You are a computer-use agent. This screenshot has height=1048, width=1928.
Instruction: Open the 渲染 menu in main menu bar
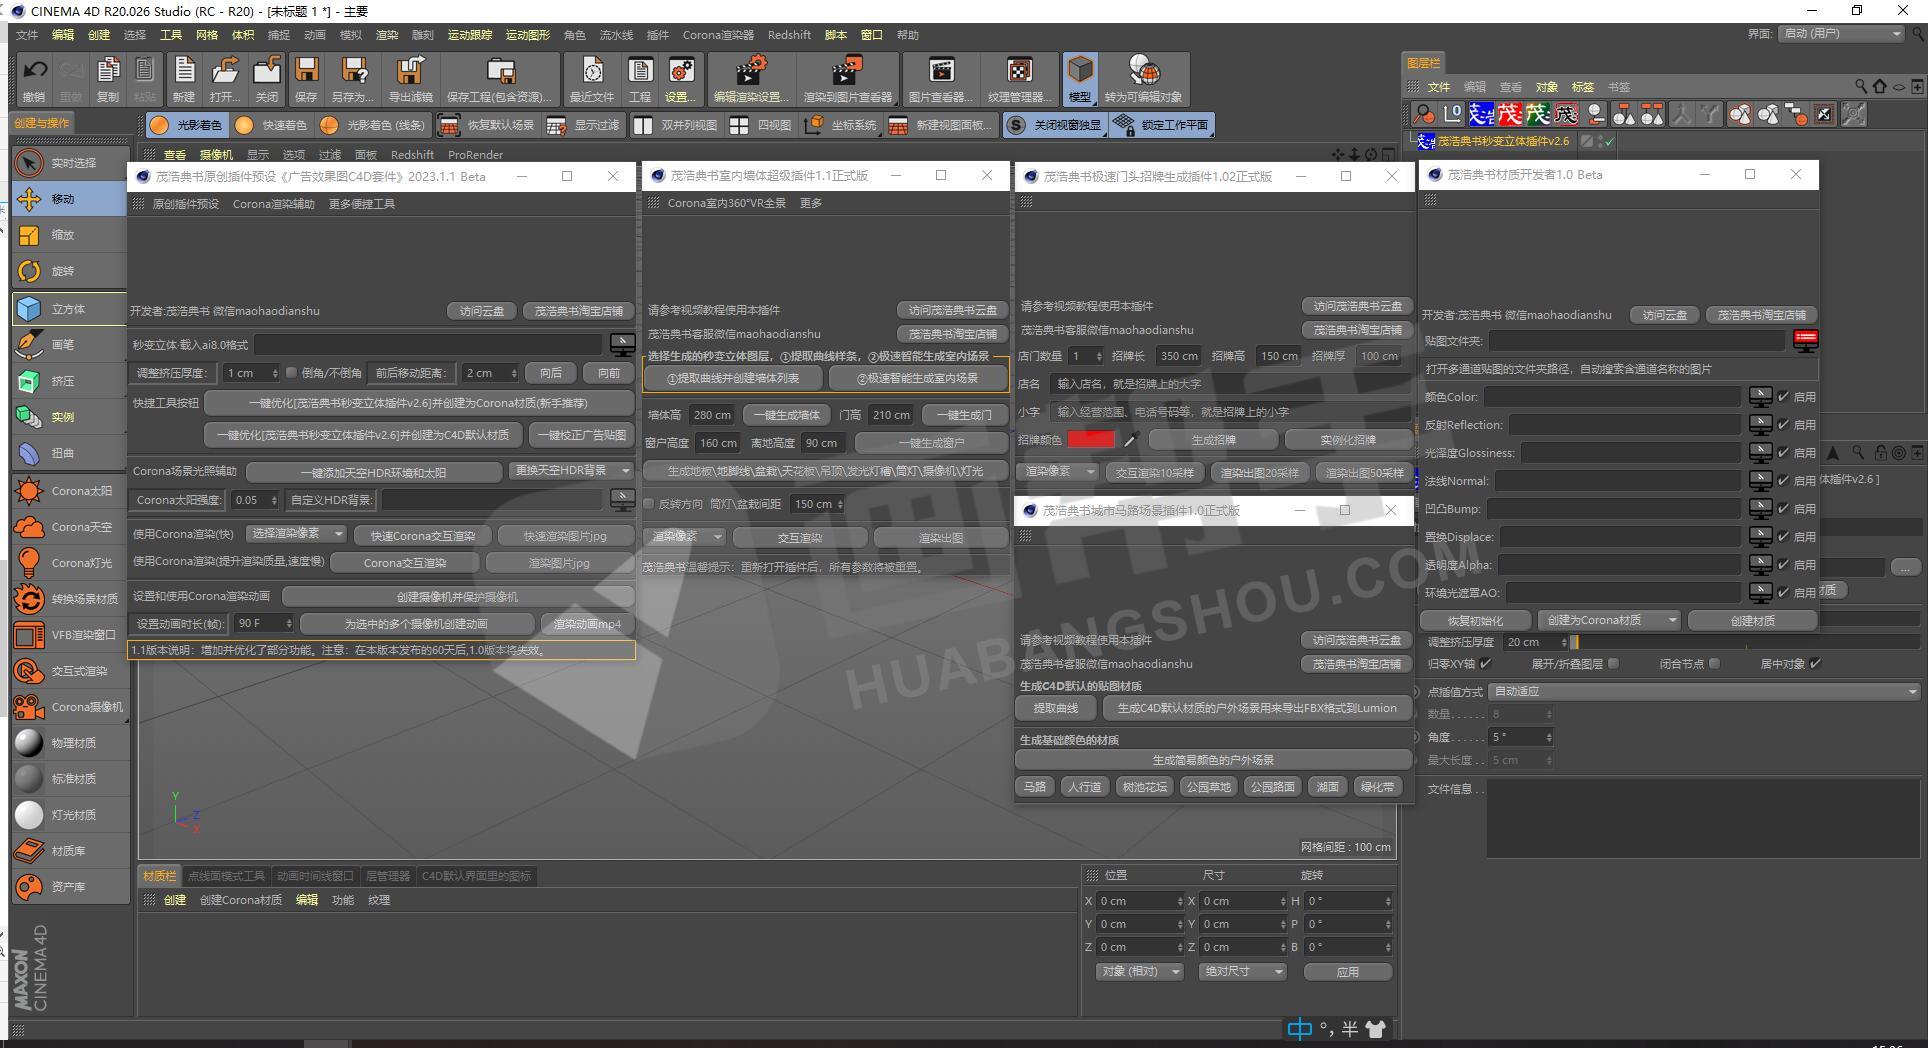387,35
